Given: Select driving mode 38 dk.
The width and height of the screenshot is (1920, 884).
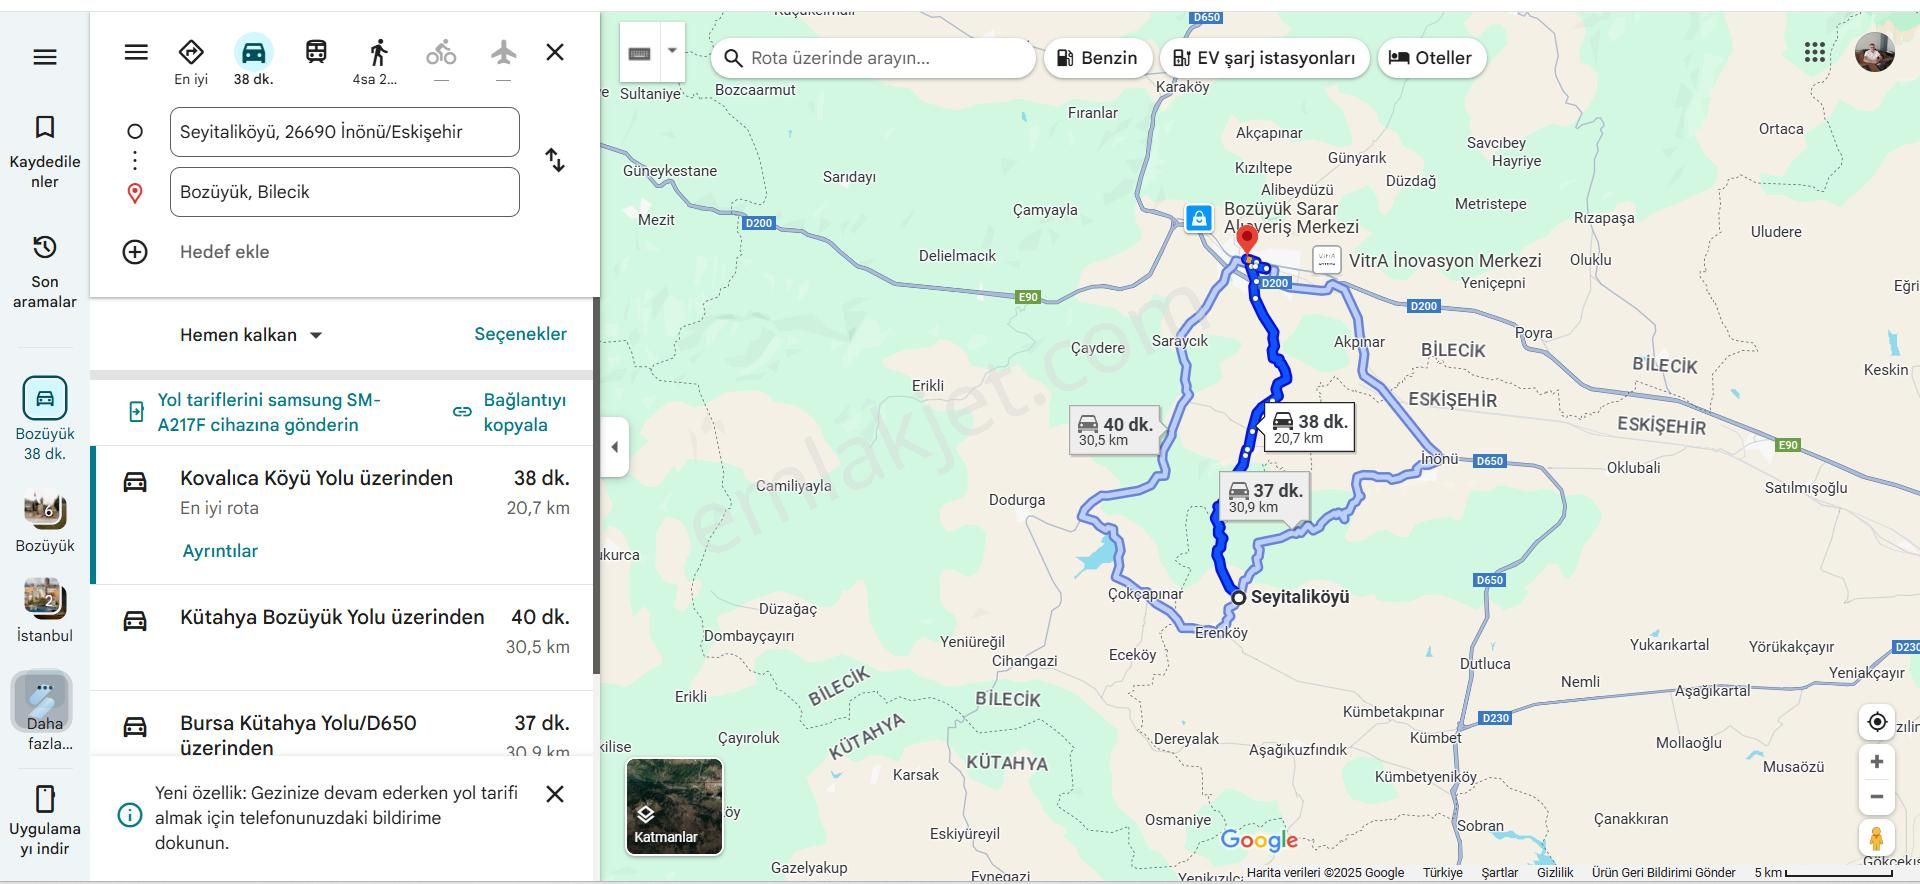Looking at the screenshot, I should (253, 60).
